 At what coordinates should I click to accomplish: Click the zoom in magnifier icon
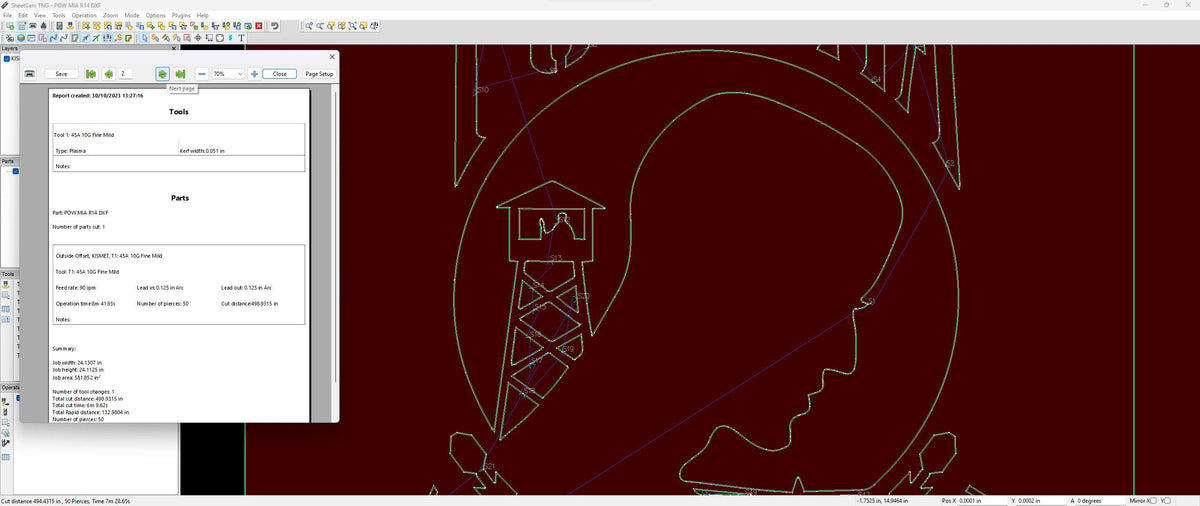[309, 26]
